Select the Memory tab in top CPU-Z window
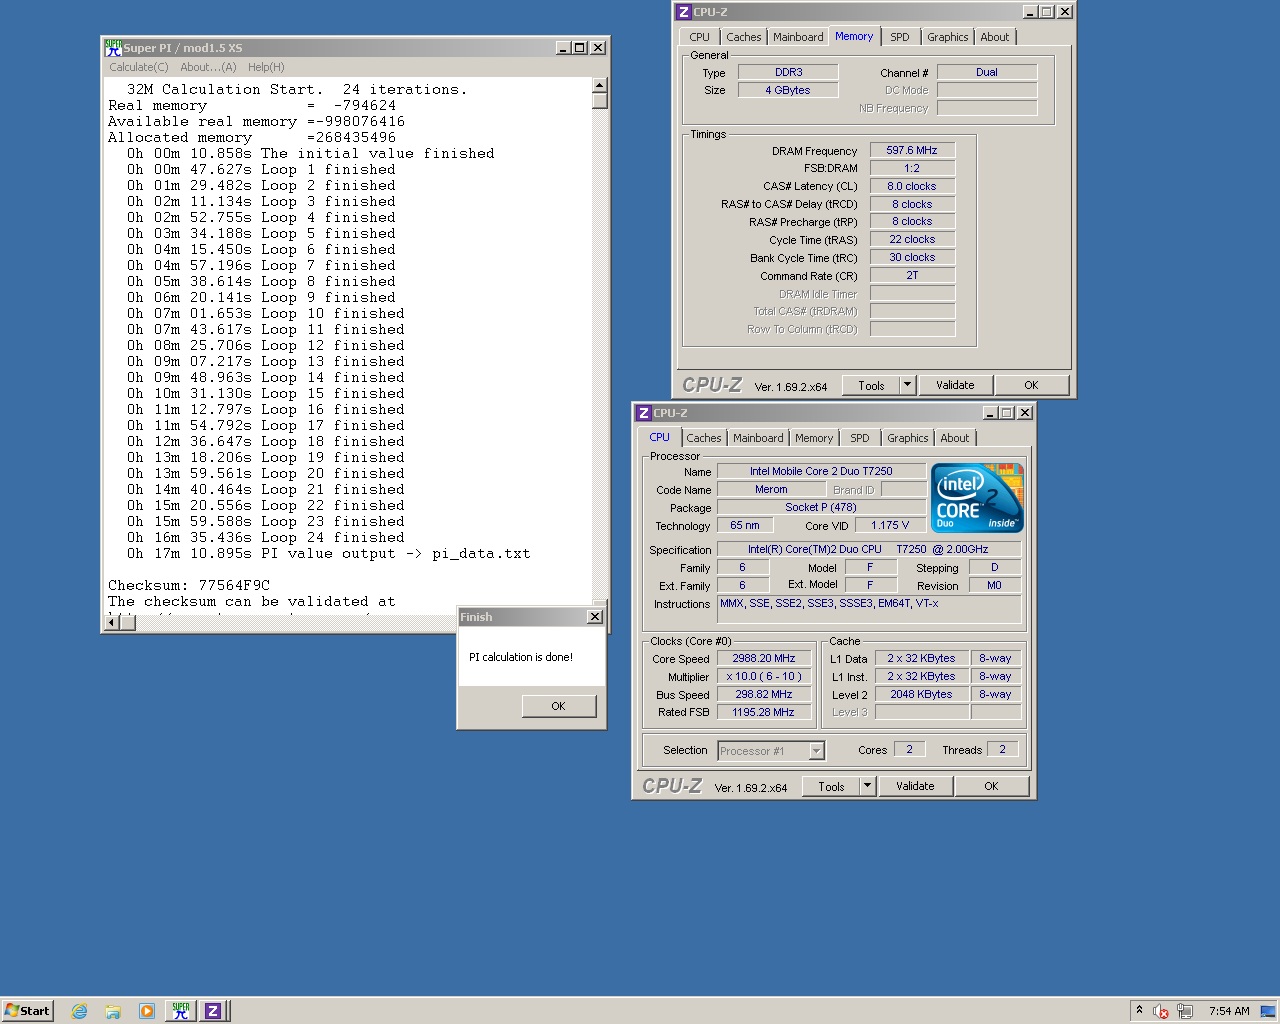This screenshot has height=1024, width=1280. point(854,36)
